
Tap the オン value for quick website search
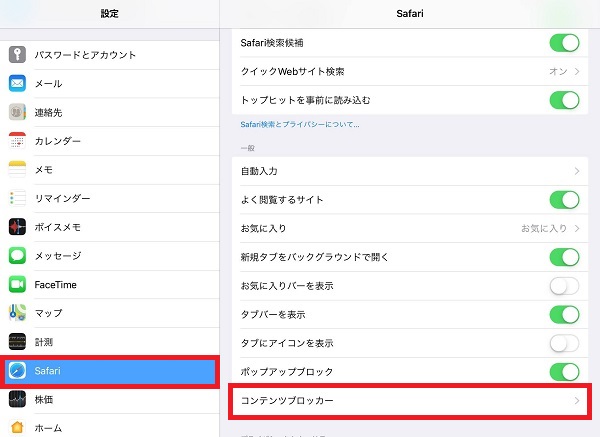point(558,72)
